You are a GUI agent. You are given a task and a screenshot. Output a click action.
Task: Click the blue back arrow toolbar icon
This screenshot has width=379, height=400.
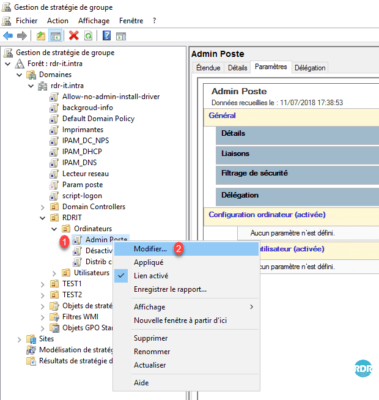(x=8, y=35)
